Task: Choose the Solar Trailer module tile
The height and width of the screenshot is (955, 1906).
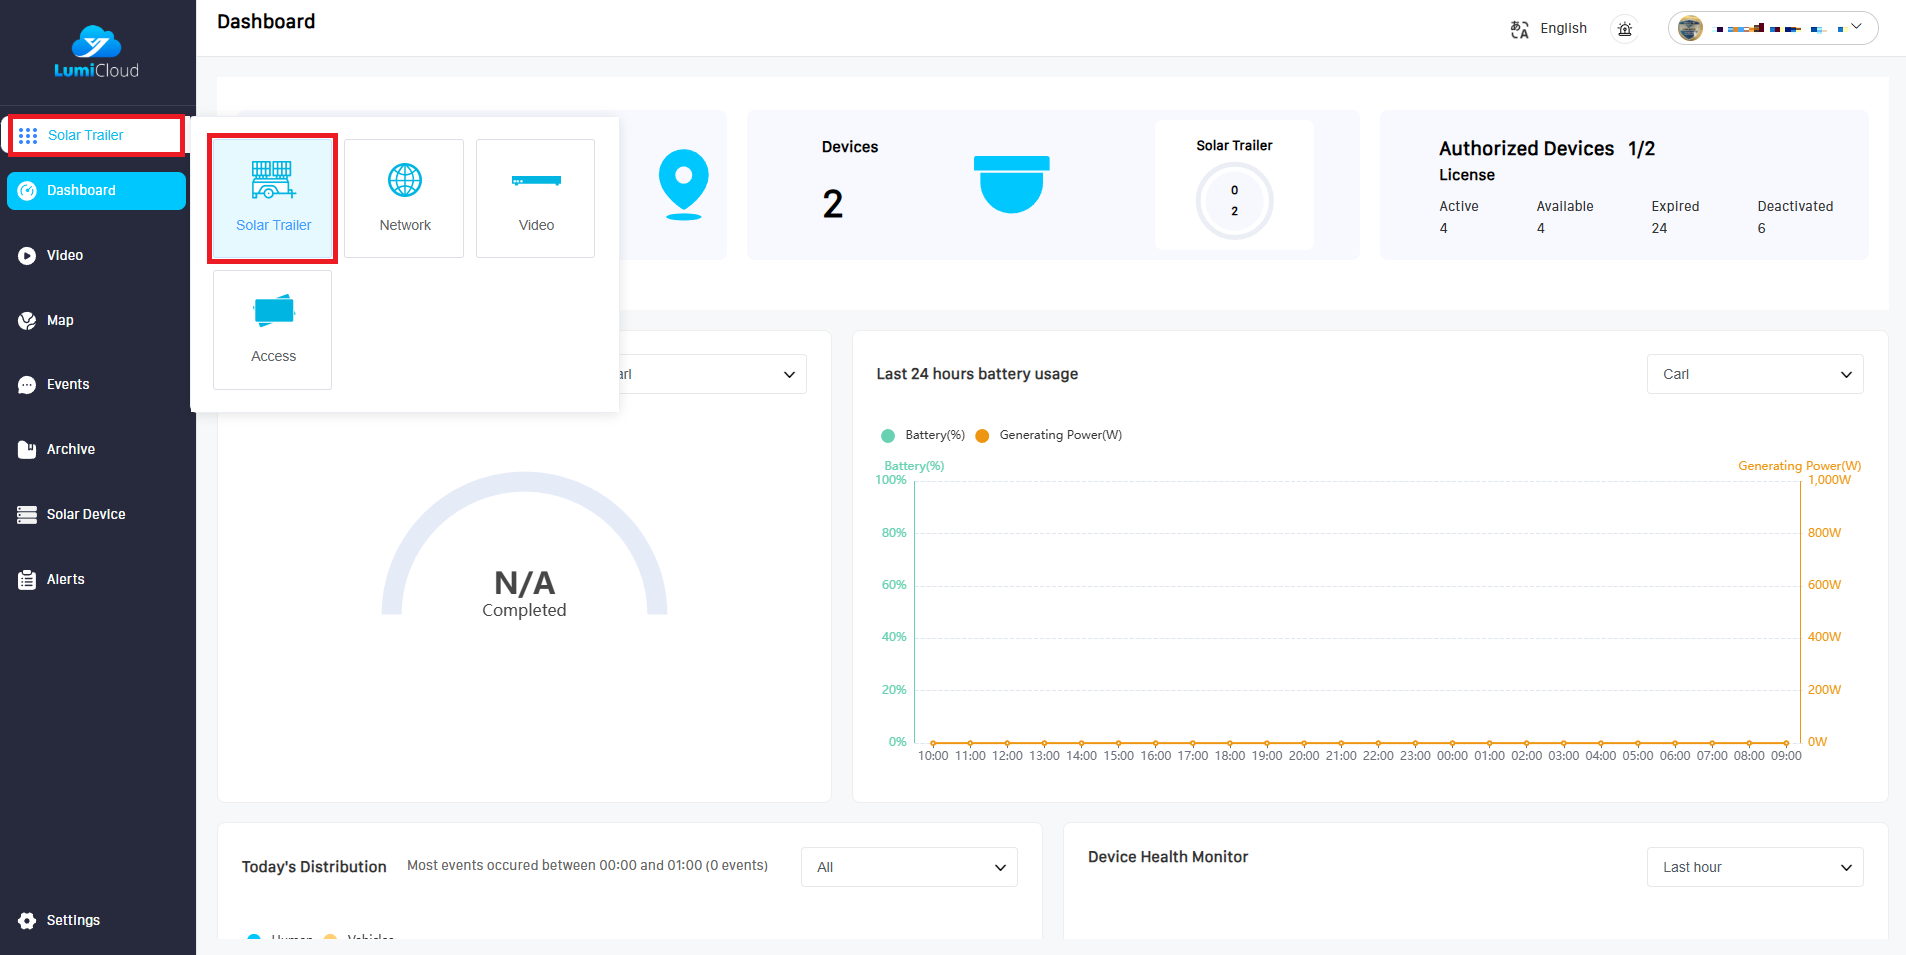Action: click(x=272, y=198)
